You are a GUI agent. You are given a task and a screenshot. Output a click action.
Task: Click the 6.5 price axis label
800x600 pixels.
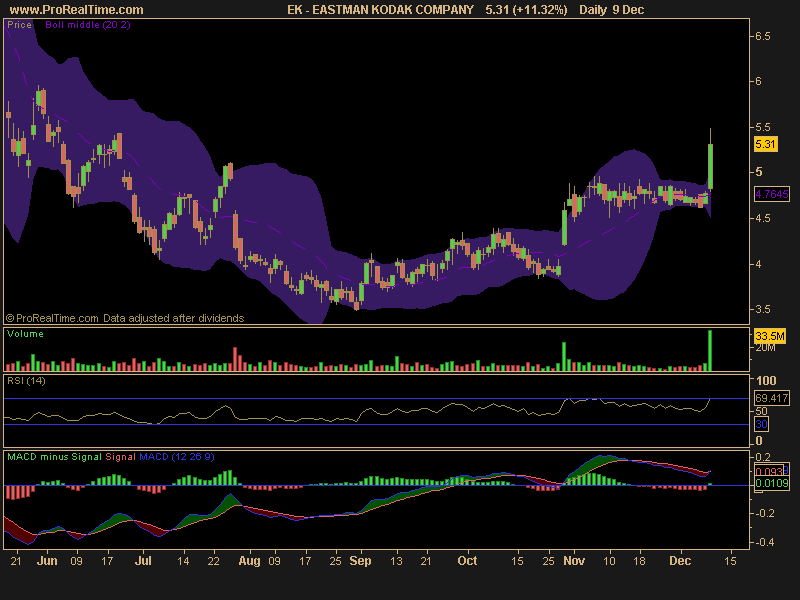(763, 36)
